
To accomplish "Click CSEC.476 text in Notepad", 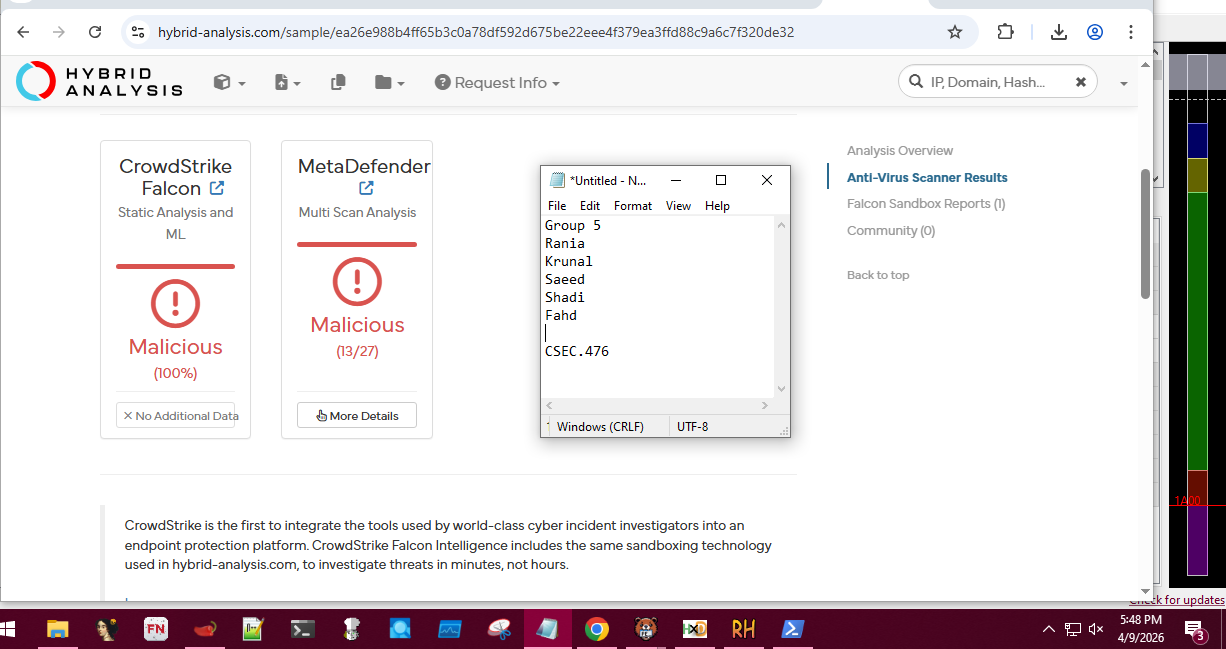I will click(577, 351).
